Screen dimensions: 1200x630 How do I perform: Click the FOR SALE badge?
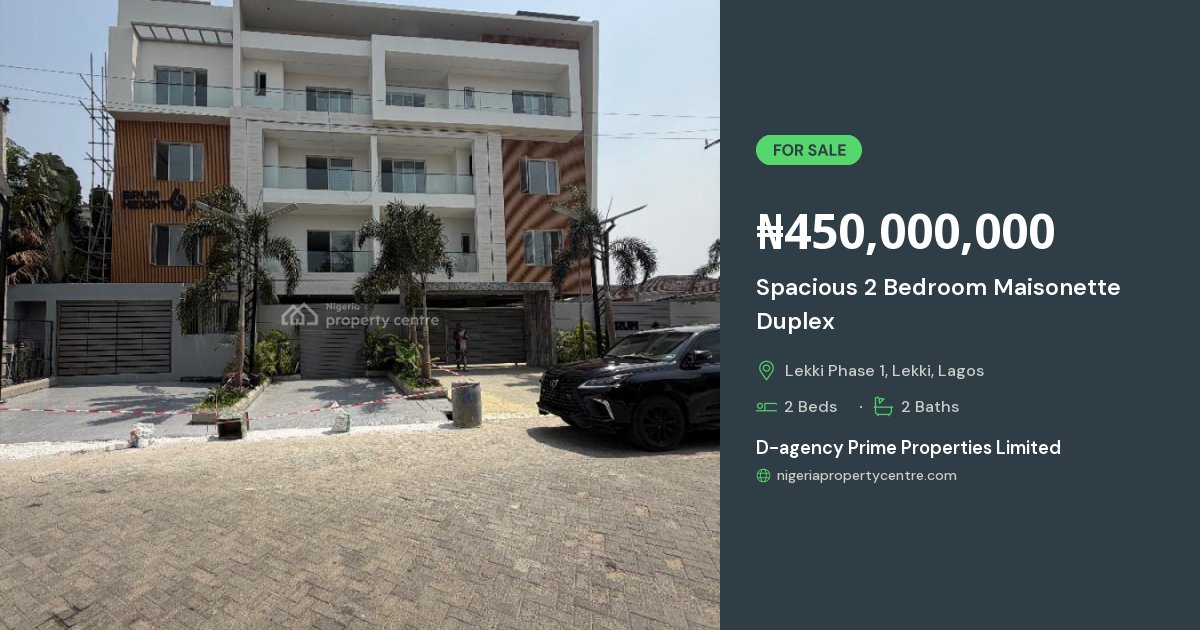click(x=809, y=150)
